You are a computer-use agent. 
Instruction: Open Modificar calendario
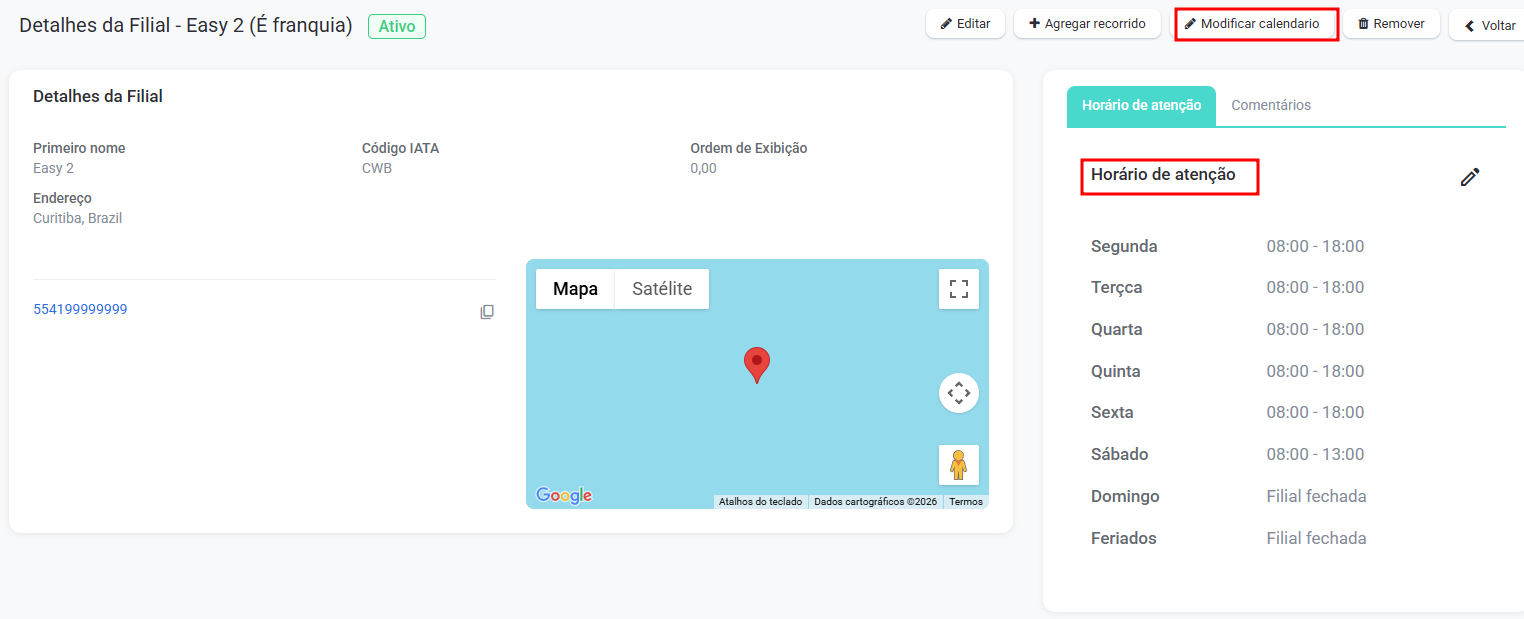click(1256, 24)
